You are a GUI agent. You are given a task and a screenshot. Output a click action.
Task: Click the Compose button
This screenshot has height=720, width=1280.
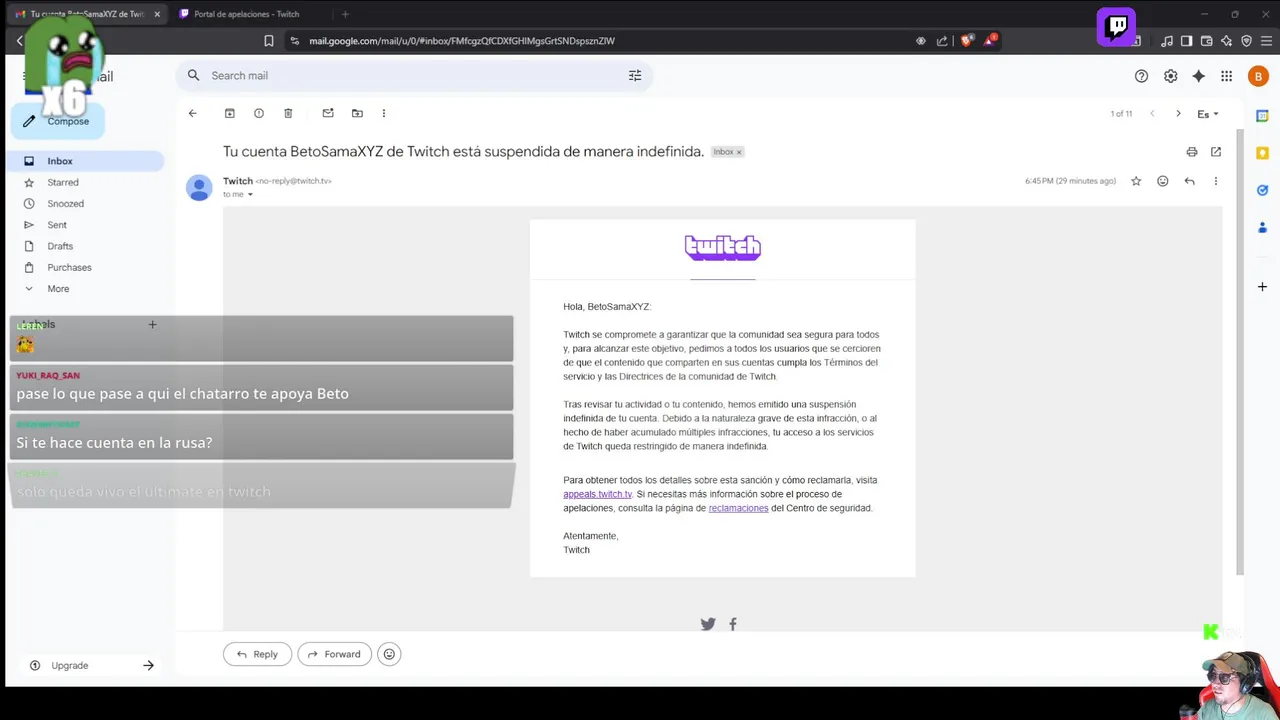[x=58, y=121]
